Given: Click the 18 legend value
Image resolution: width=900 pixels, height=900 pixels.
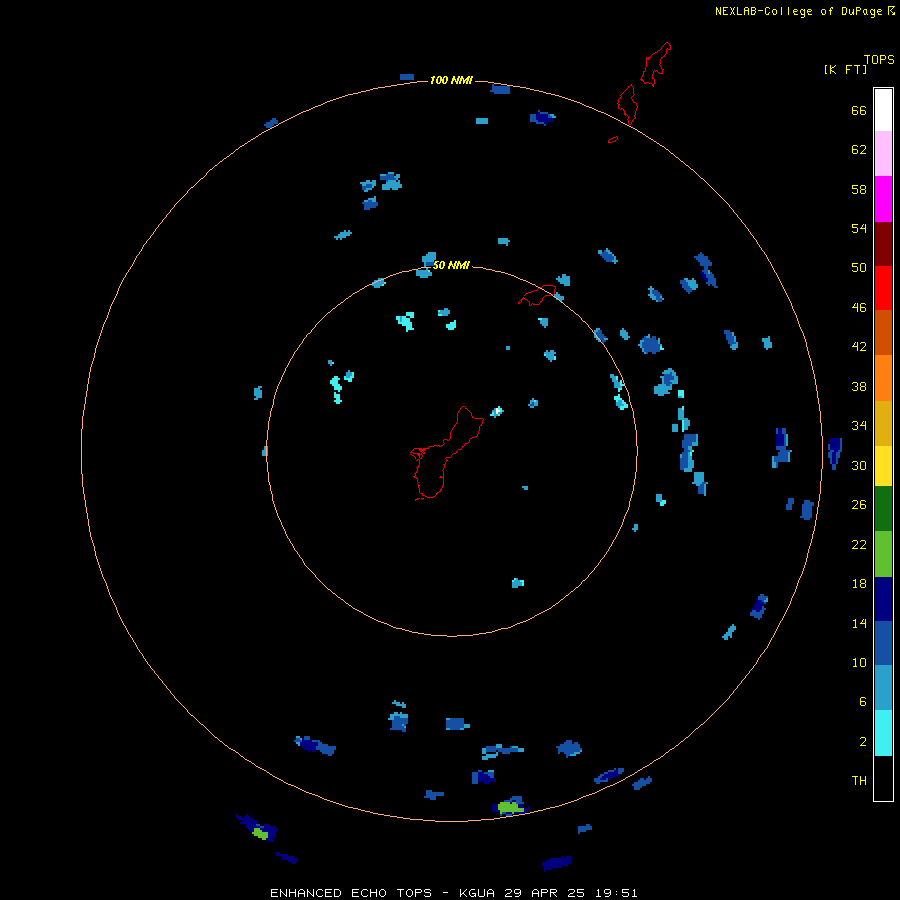Looking at the screenshot, I should 859,584.
